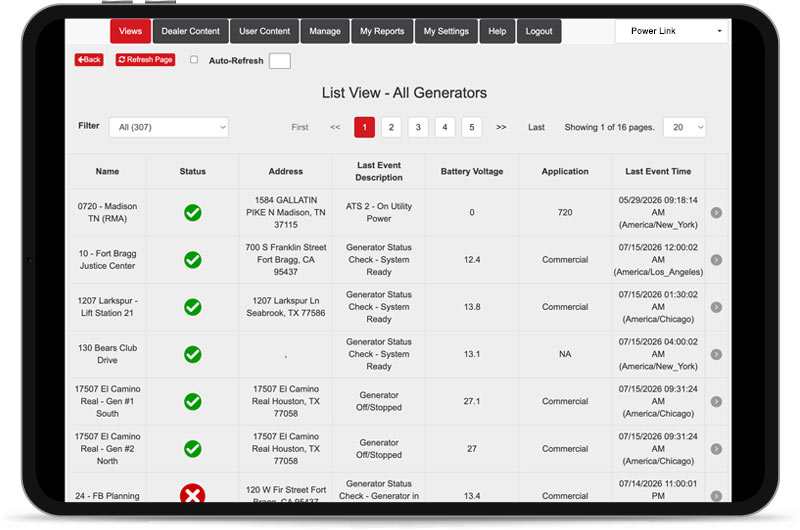Select address '1584 GALLATIN PIKE N Madison, TN 37115'
This screenshot has height=530, width=800.
pyautogui.click(x=286, y=213)
